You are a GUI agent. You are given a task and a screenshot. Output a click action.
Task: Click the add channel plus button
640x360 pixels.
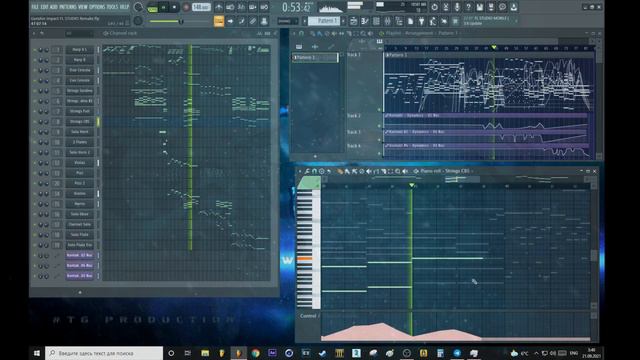[80, 292]
